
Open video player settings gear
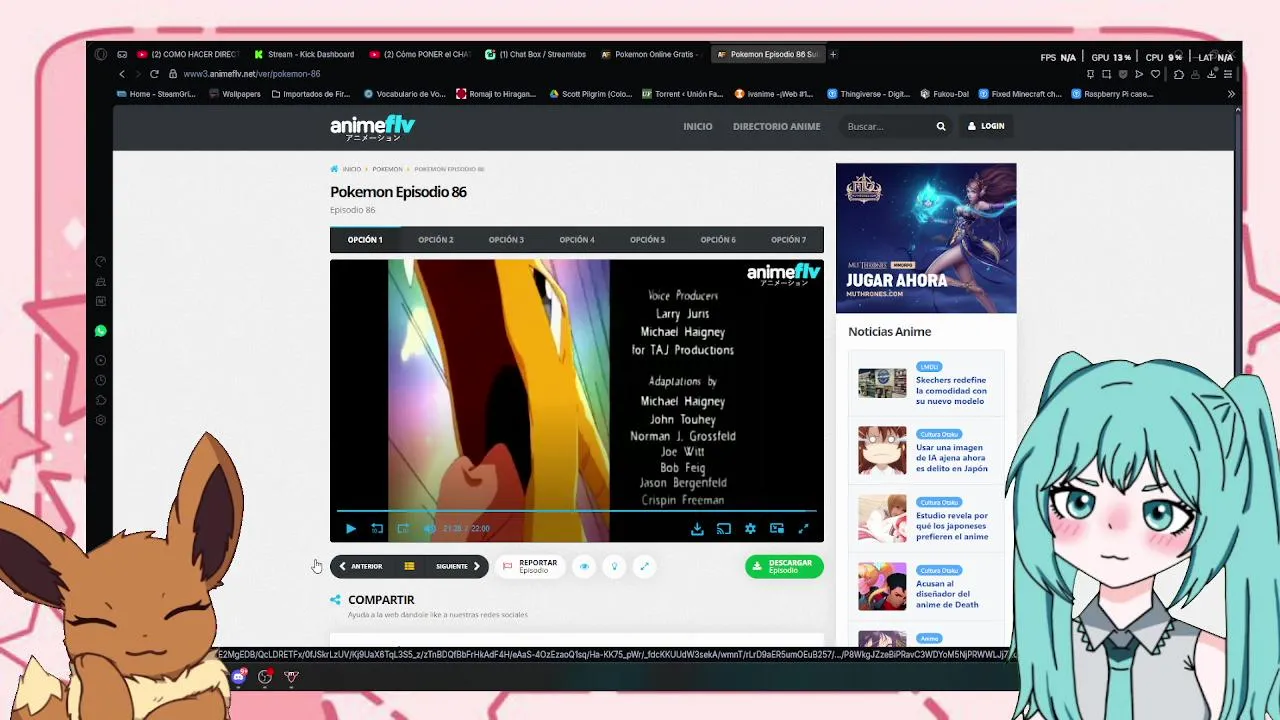[750, 528]
